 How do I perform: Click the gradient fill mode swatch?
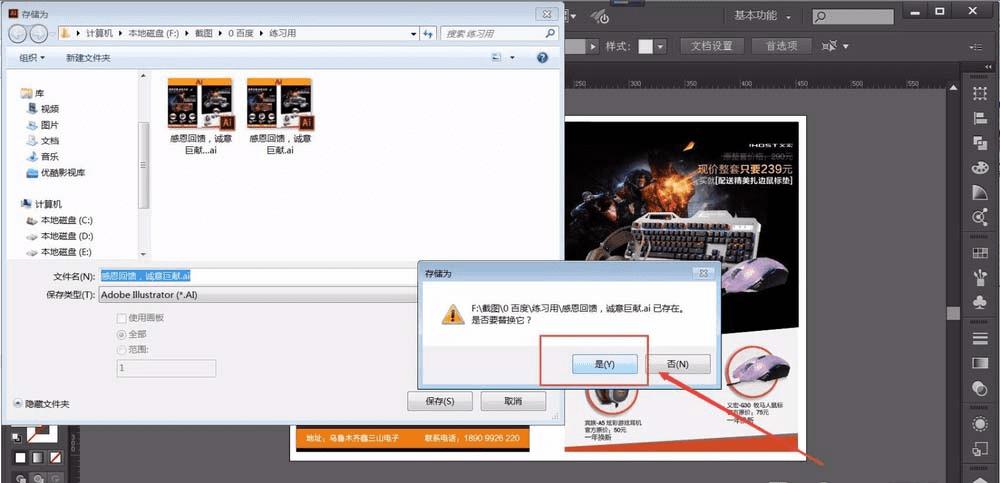pyautogui.click(x=38, y=457)
